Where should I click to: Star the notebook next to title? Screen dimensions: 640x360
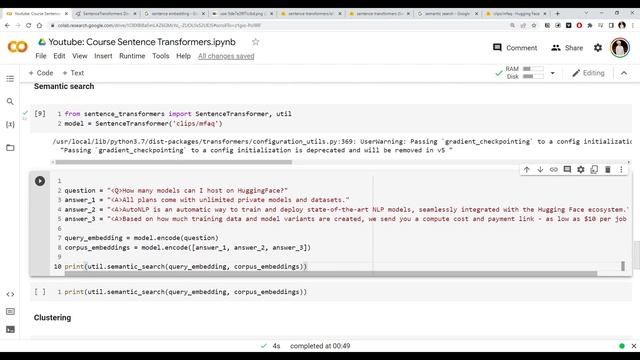(x=256, y=42)
